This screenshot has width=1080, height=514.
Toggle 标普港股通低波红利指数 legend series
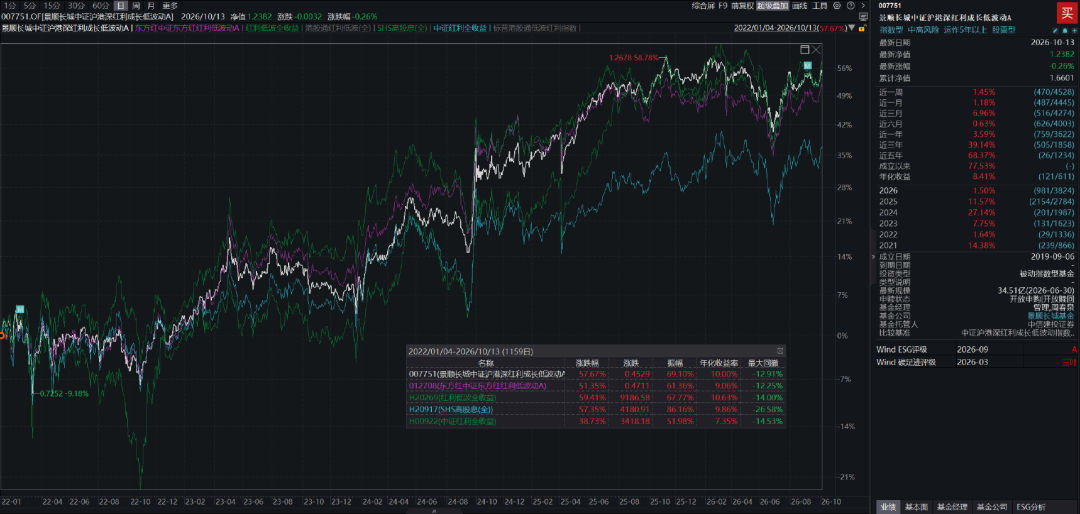tap(535, 28)
